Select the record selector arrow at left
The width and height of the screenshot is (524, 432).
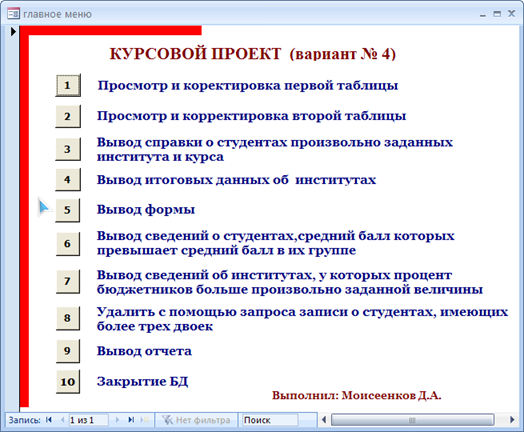[13, 32]
